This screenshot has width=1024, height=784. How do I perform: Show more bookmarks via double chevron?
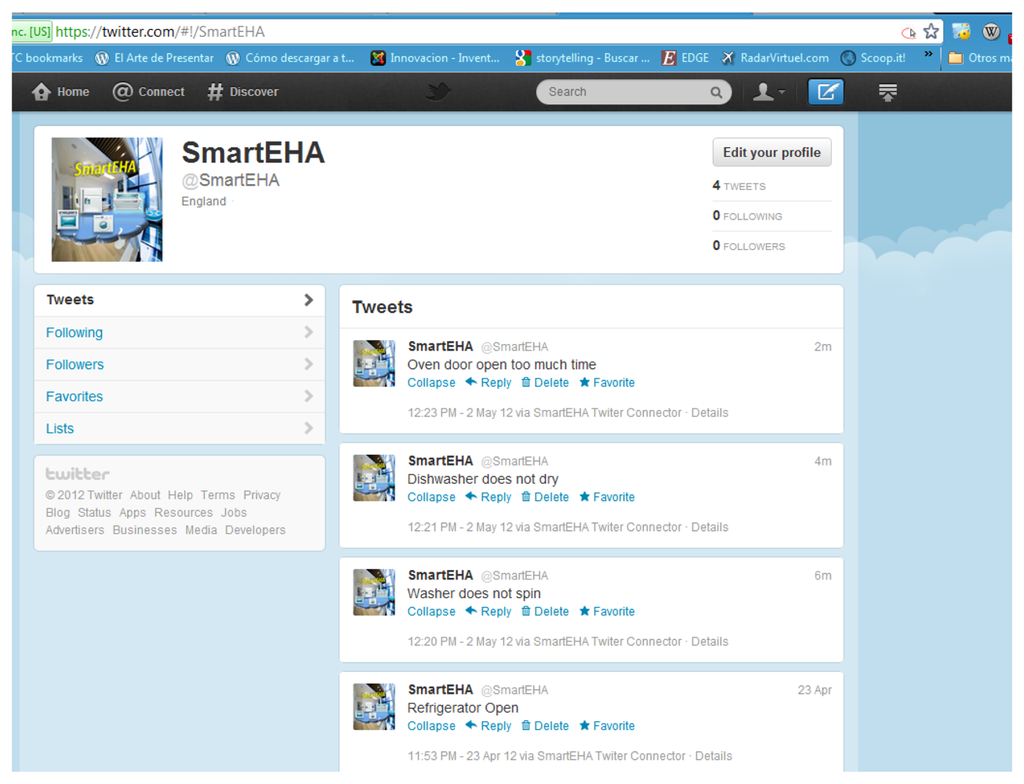pyautogui.click(x=928, y=54)
